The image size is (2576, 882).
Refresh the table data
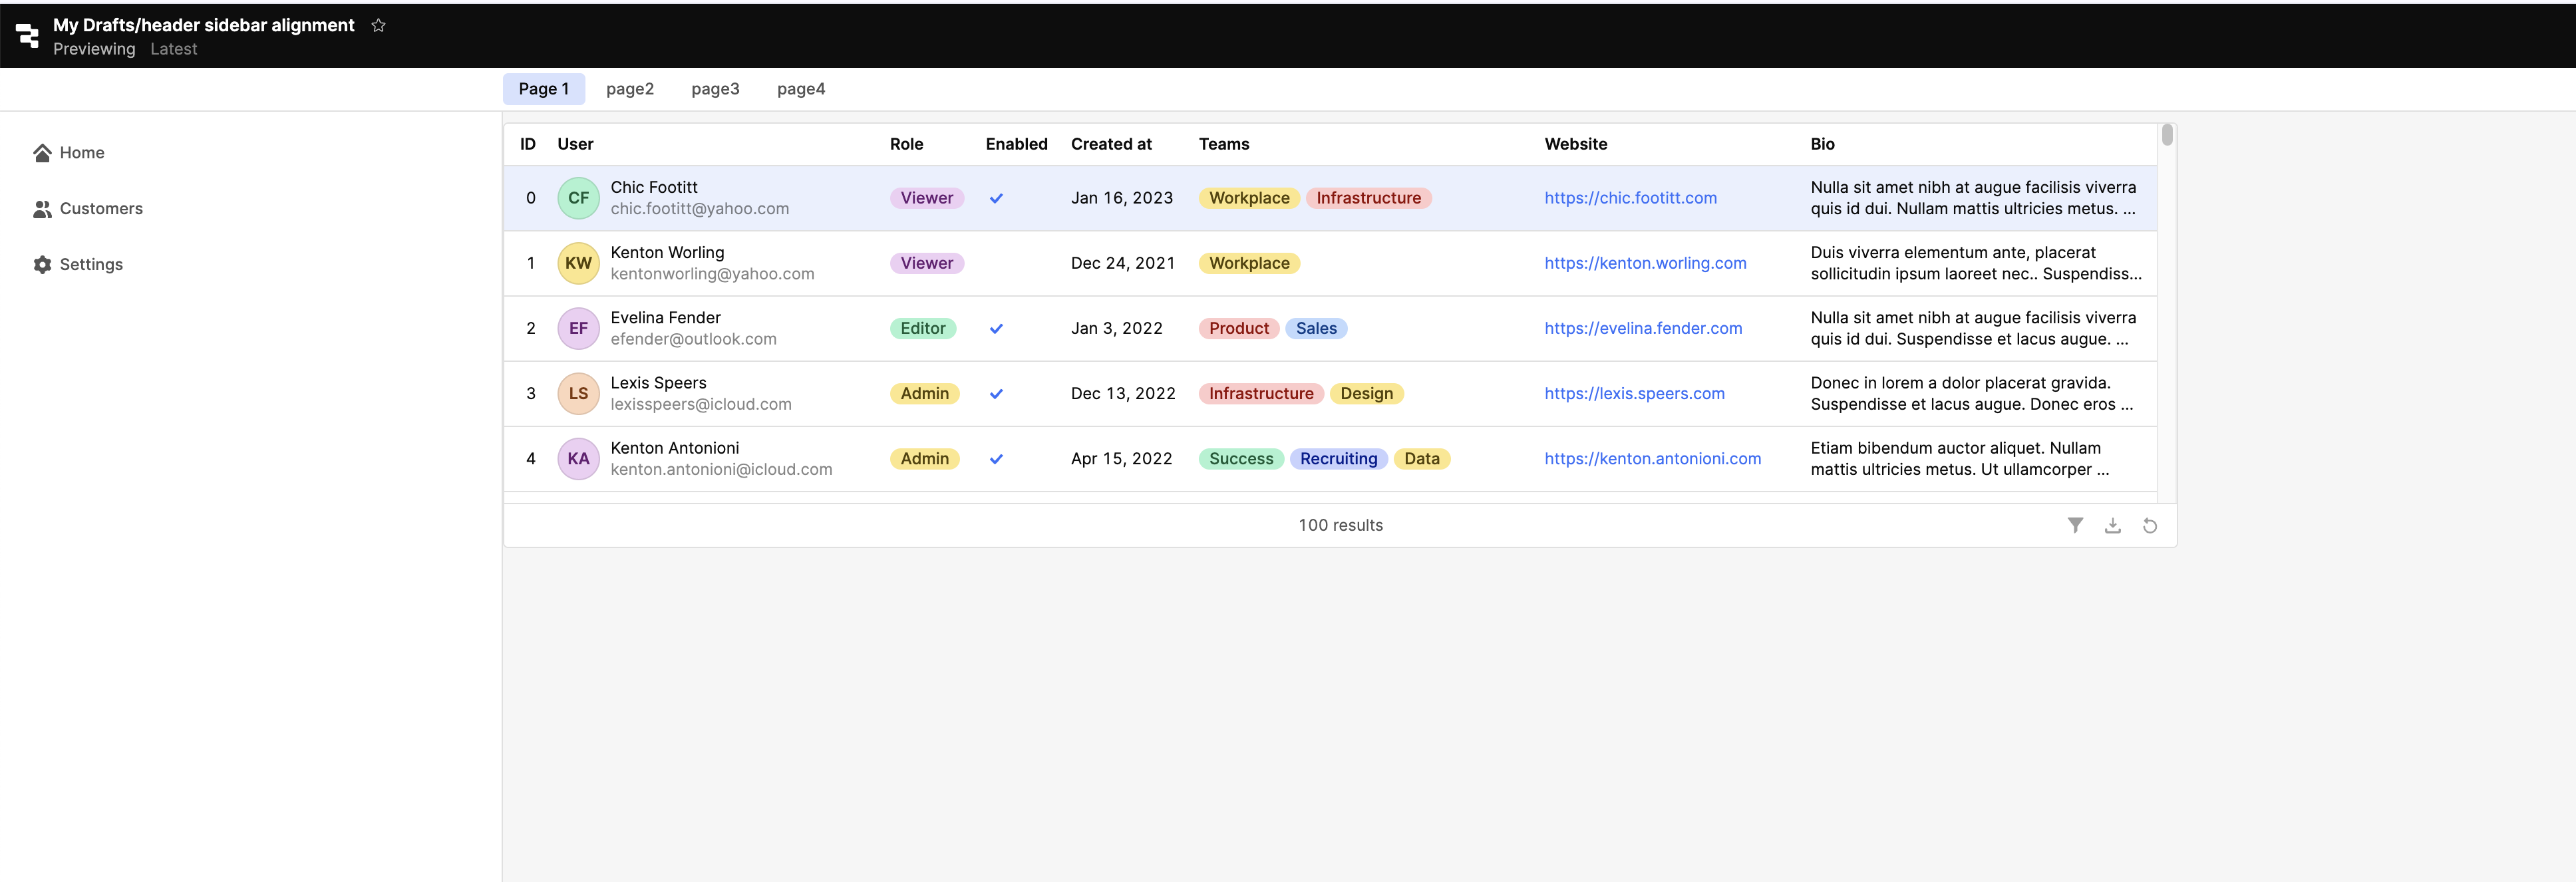tap(2149, 525)
